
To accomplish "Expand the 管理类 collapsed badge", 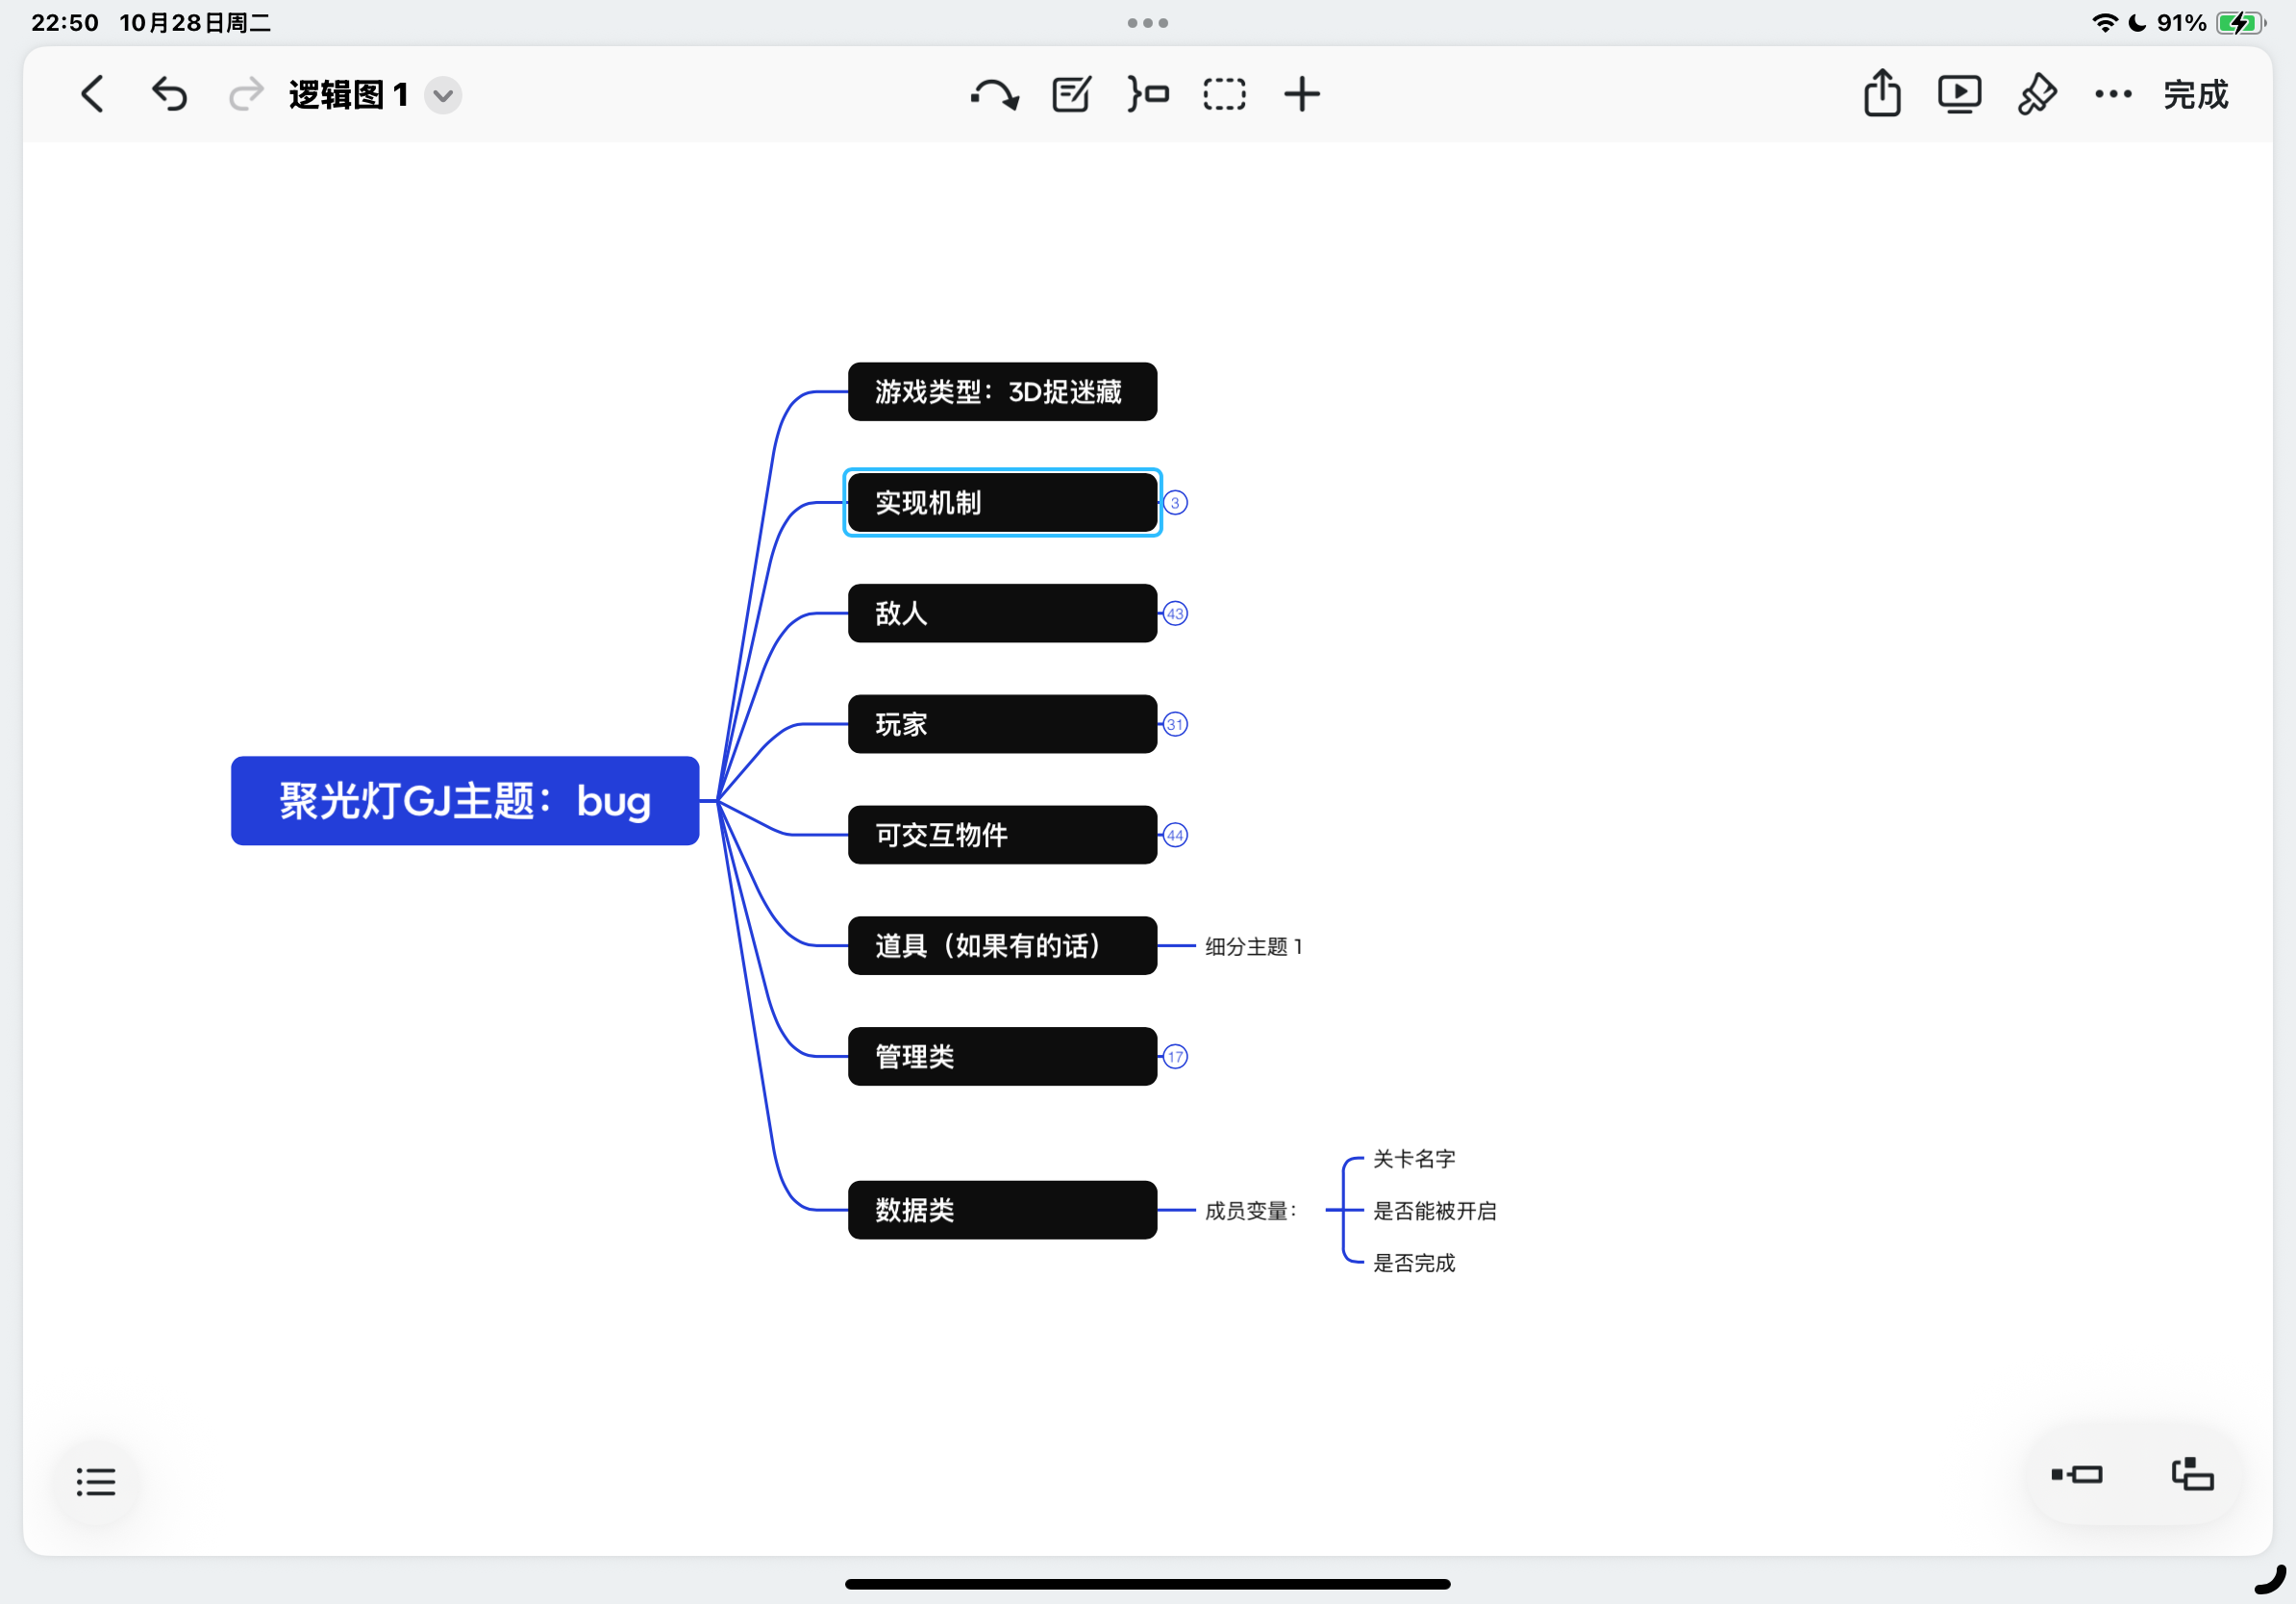I will coord(1175,1057).
